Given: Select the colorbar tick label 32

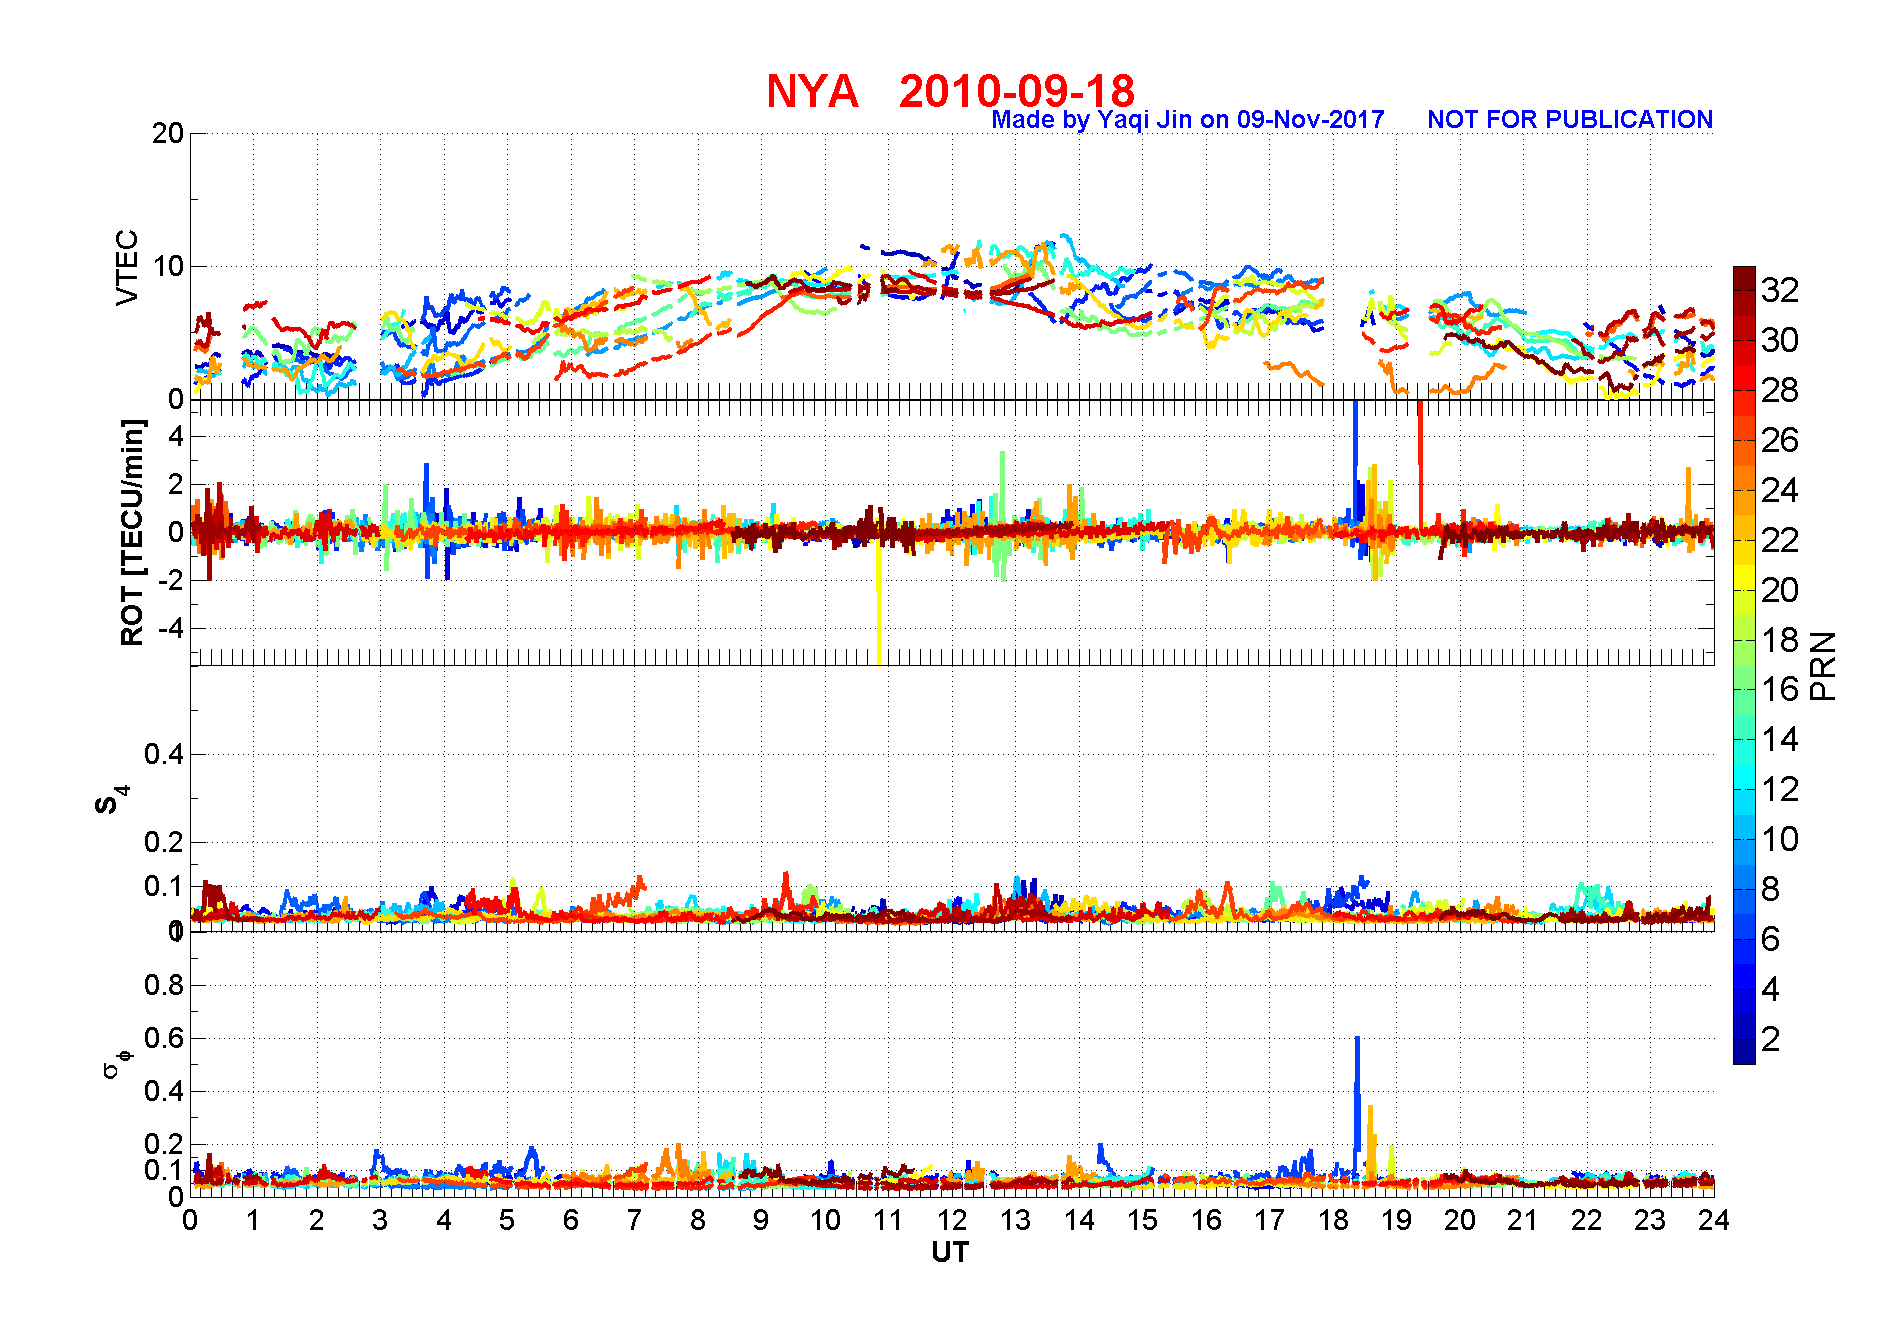Looking at the screenshot, I should (x=1780, y=290).
